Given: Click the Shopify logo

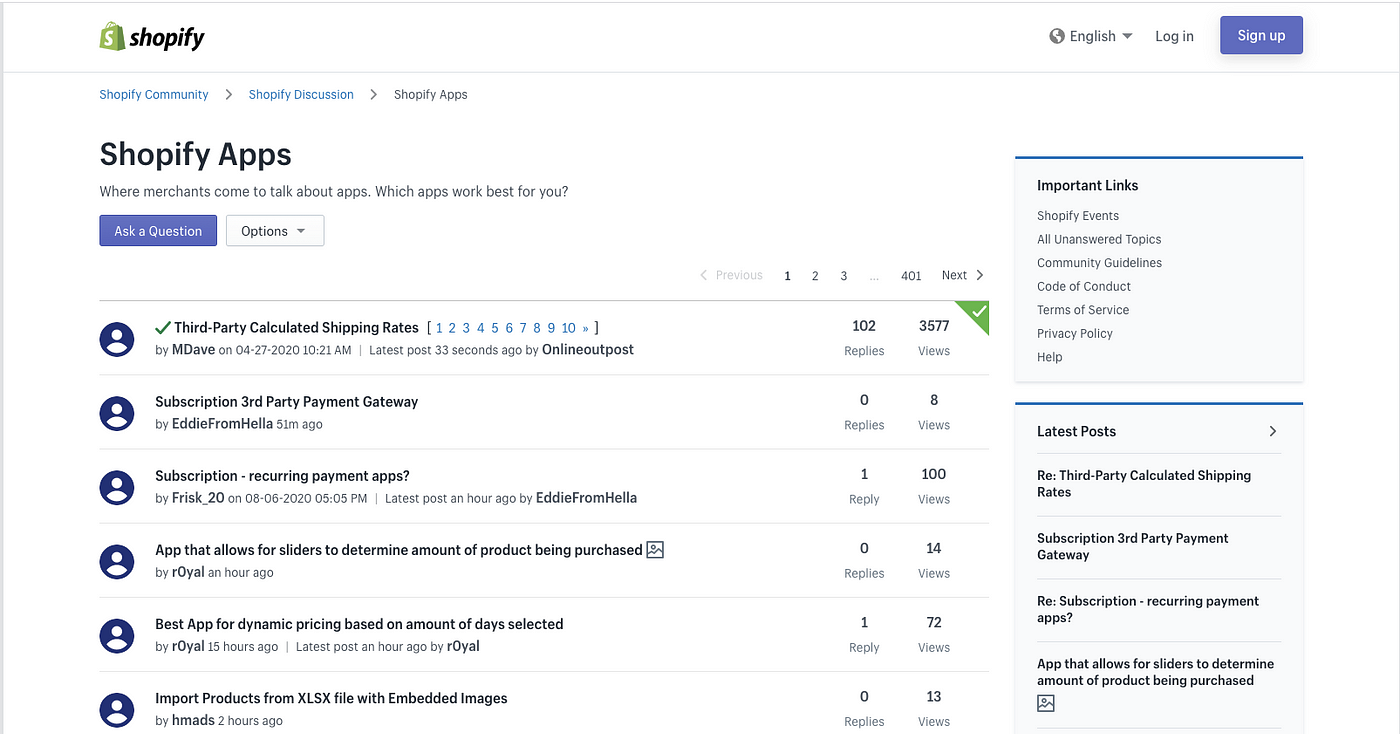Looking at the screenshot, I should pos(152,37).
